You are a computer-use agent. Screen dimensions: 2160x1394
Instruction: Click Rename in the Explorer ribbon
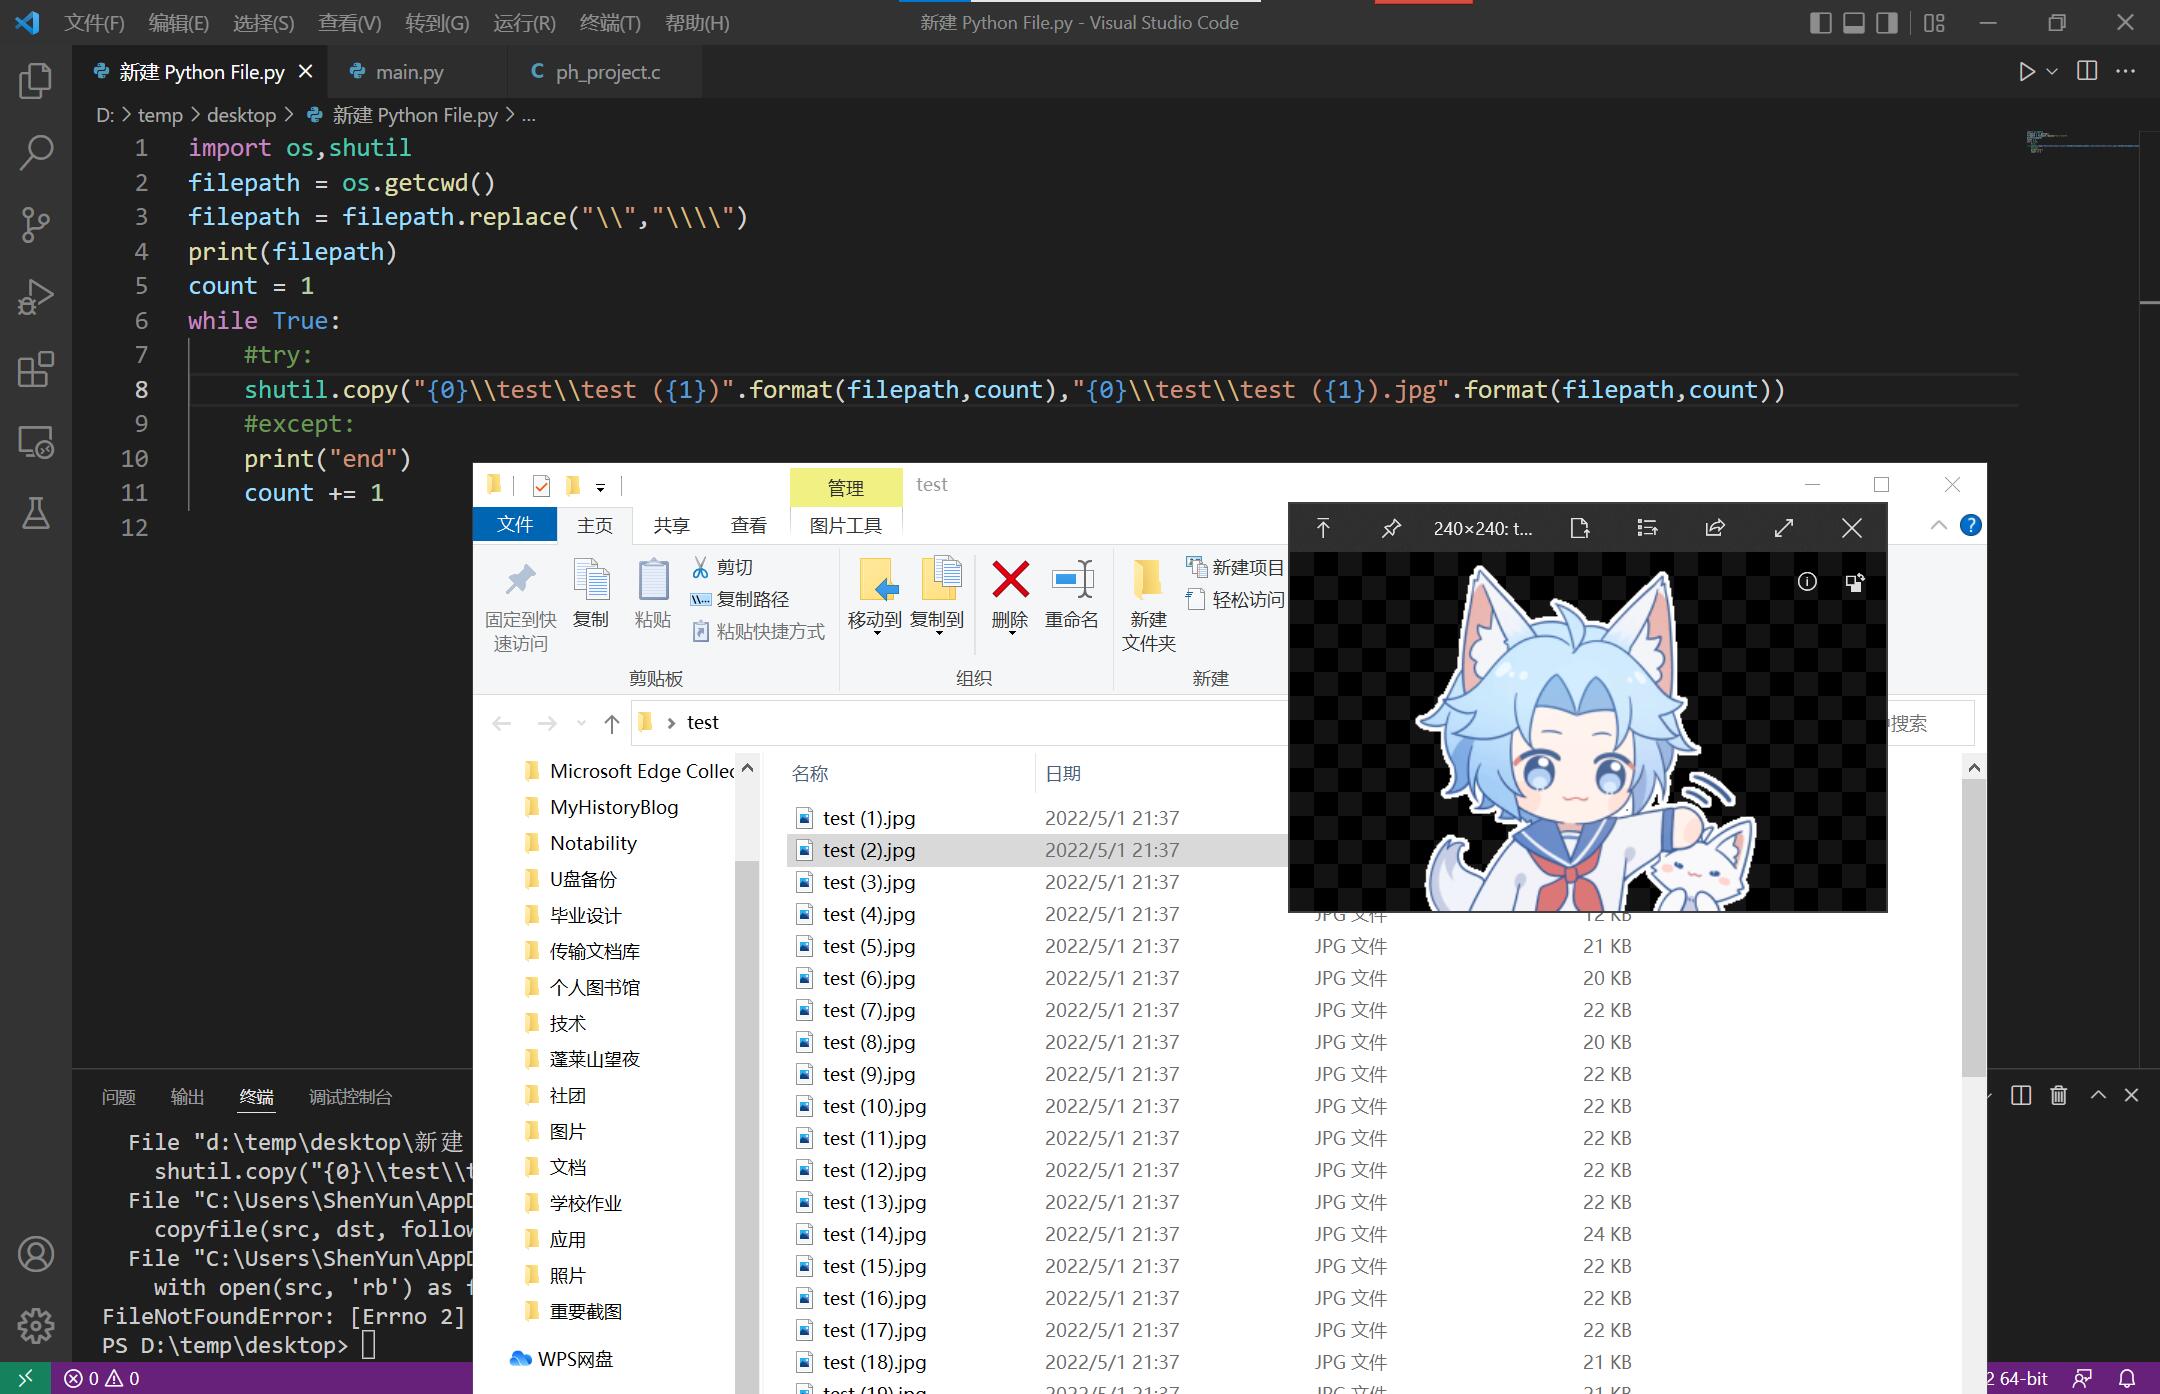(1071, 596)
